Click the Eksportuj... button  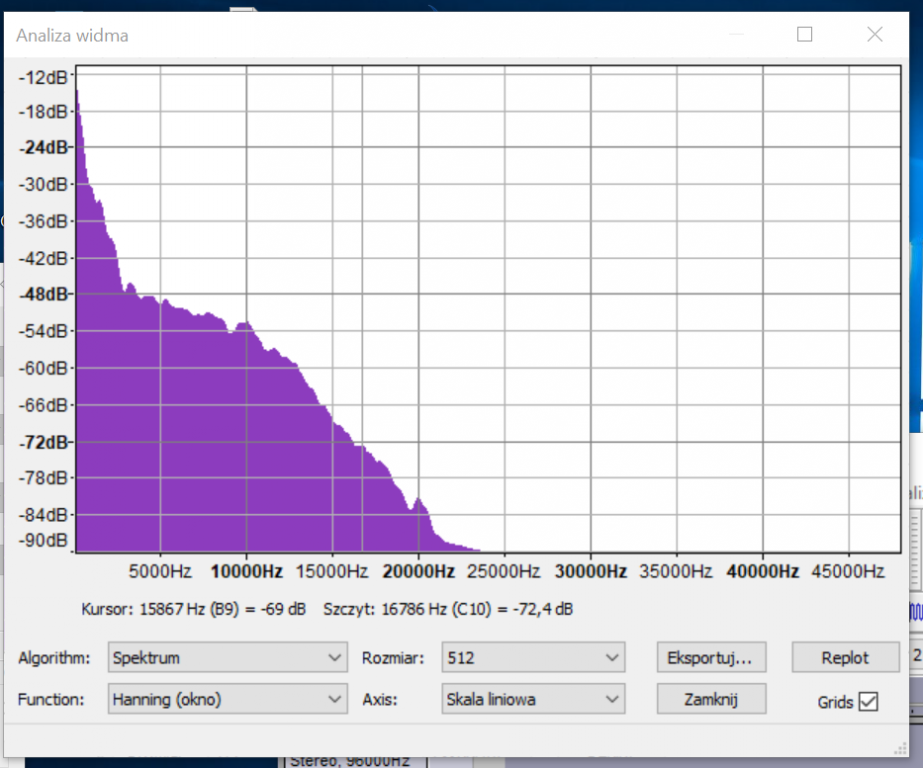[x=711, y=657]
